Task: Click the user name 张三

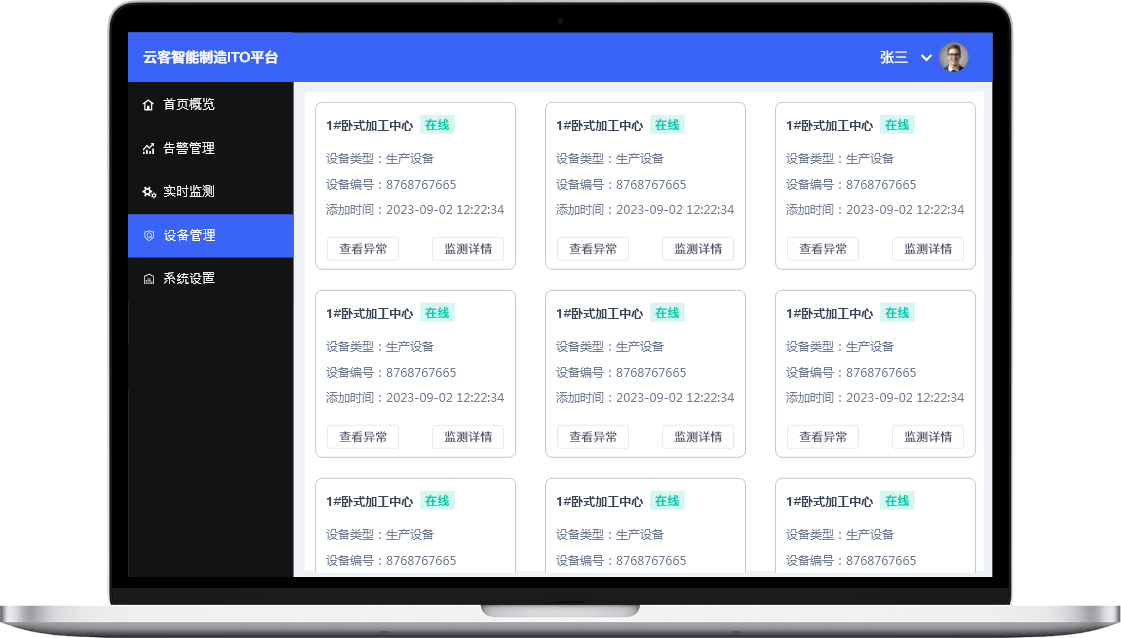Action: [x=894, y=57]
